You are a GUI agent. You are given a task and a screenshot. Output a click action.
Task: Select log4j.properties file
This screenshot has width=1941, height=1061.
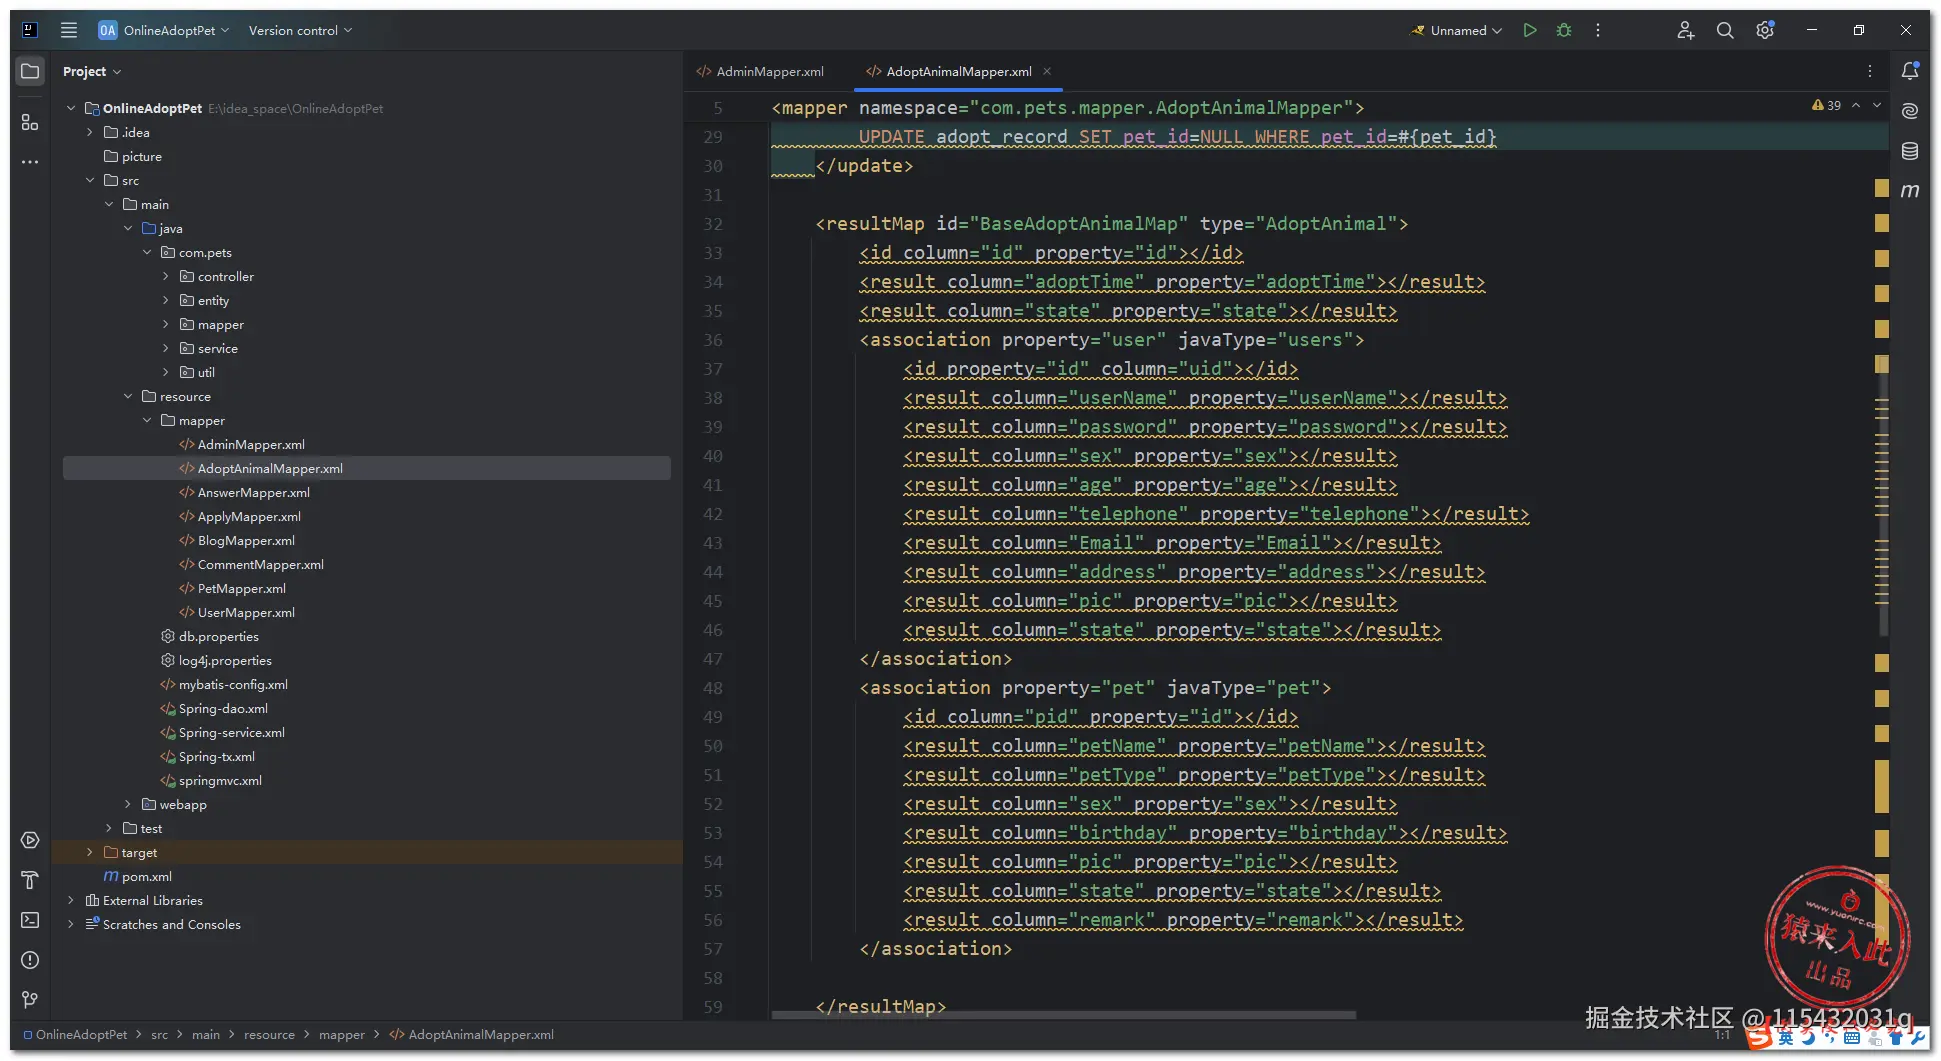pos(225,660)
